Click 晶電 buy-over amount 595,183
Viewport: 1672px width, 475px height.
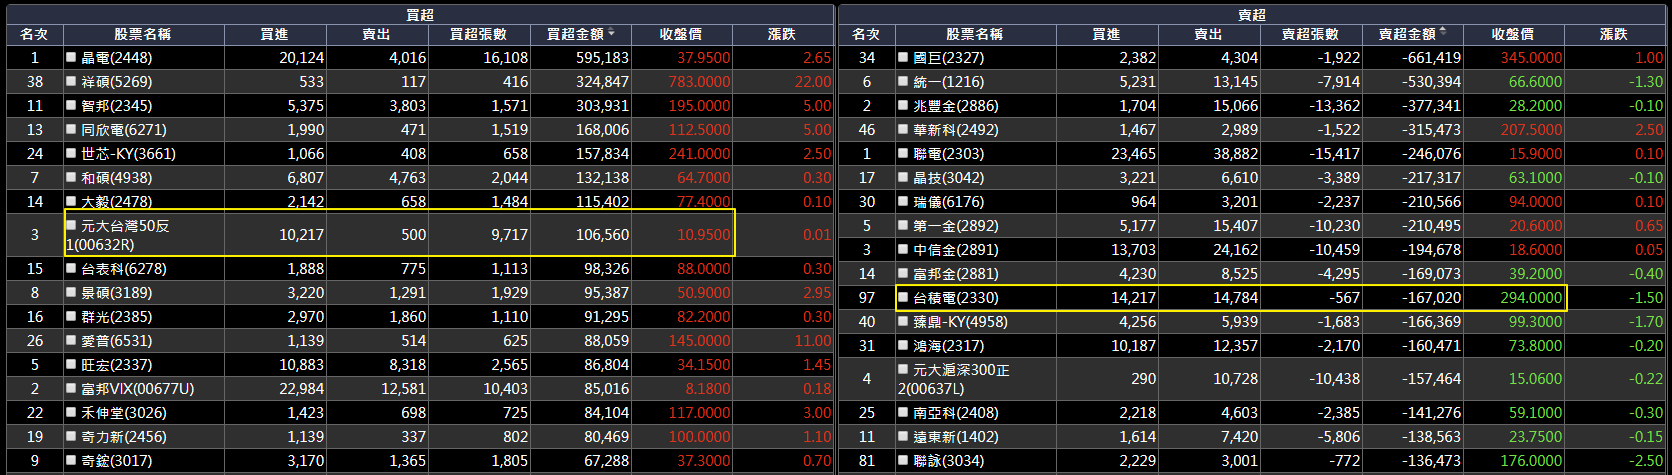point(602,58)
